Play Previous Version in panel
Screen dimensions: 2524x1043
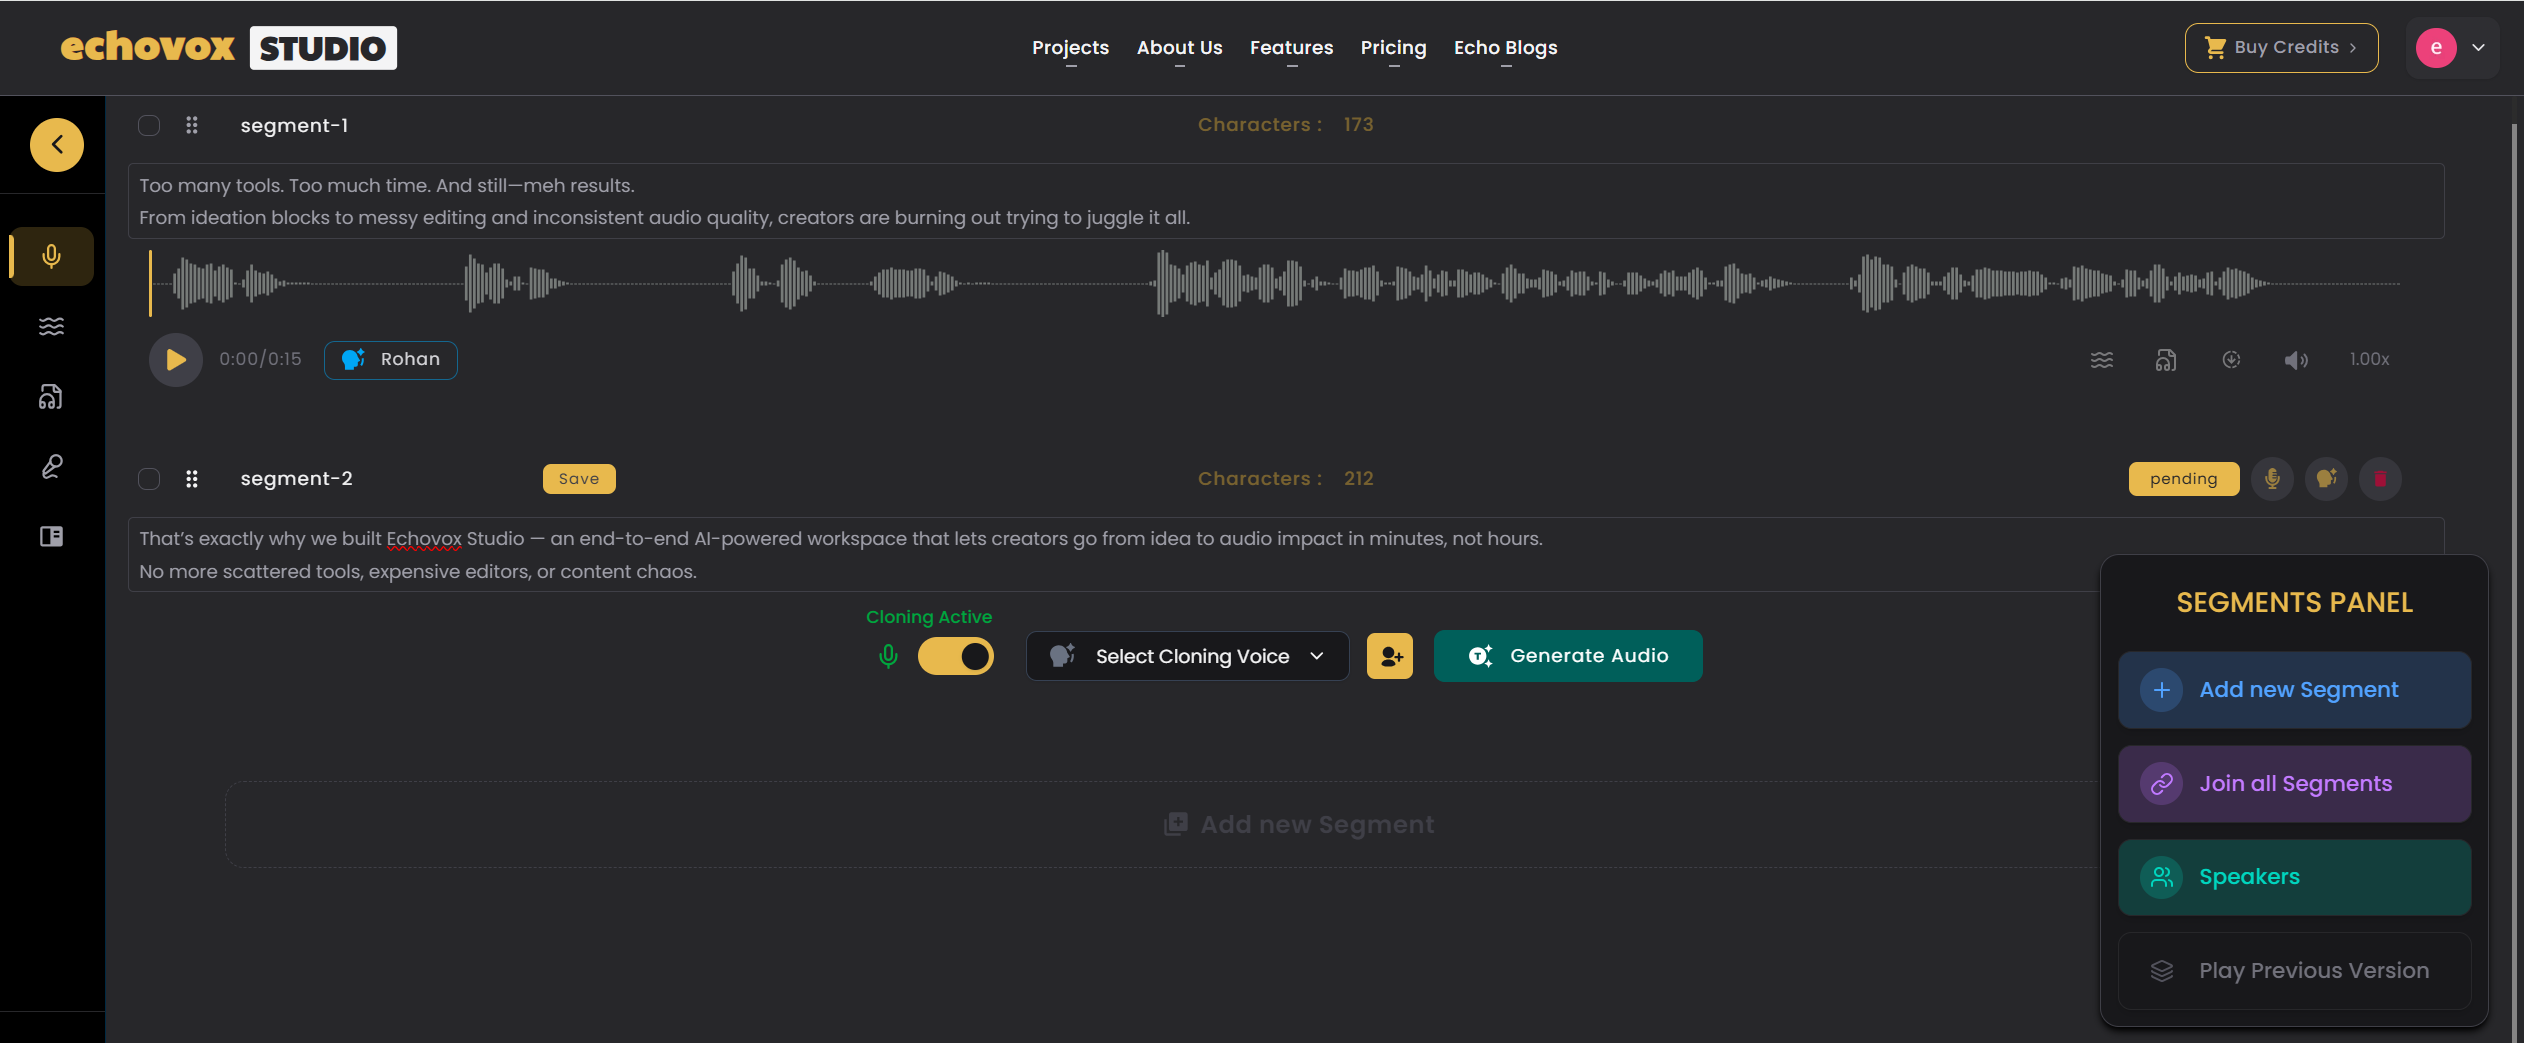[x=2294, y=971]
